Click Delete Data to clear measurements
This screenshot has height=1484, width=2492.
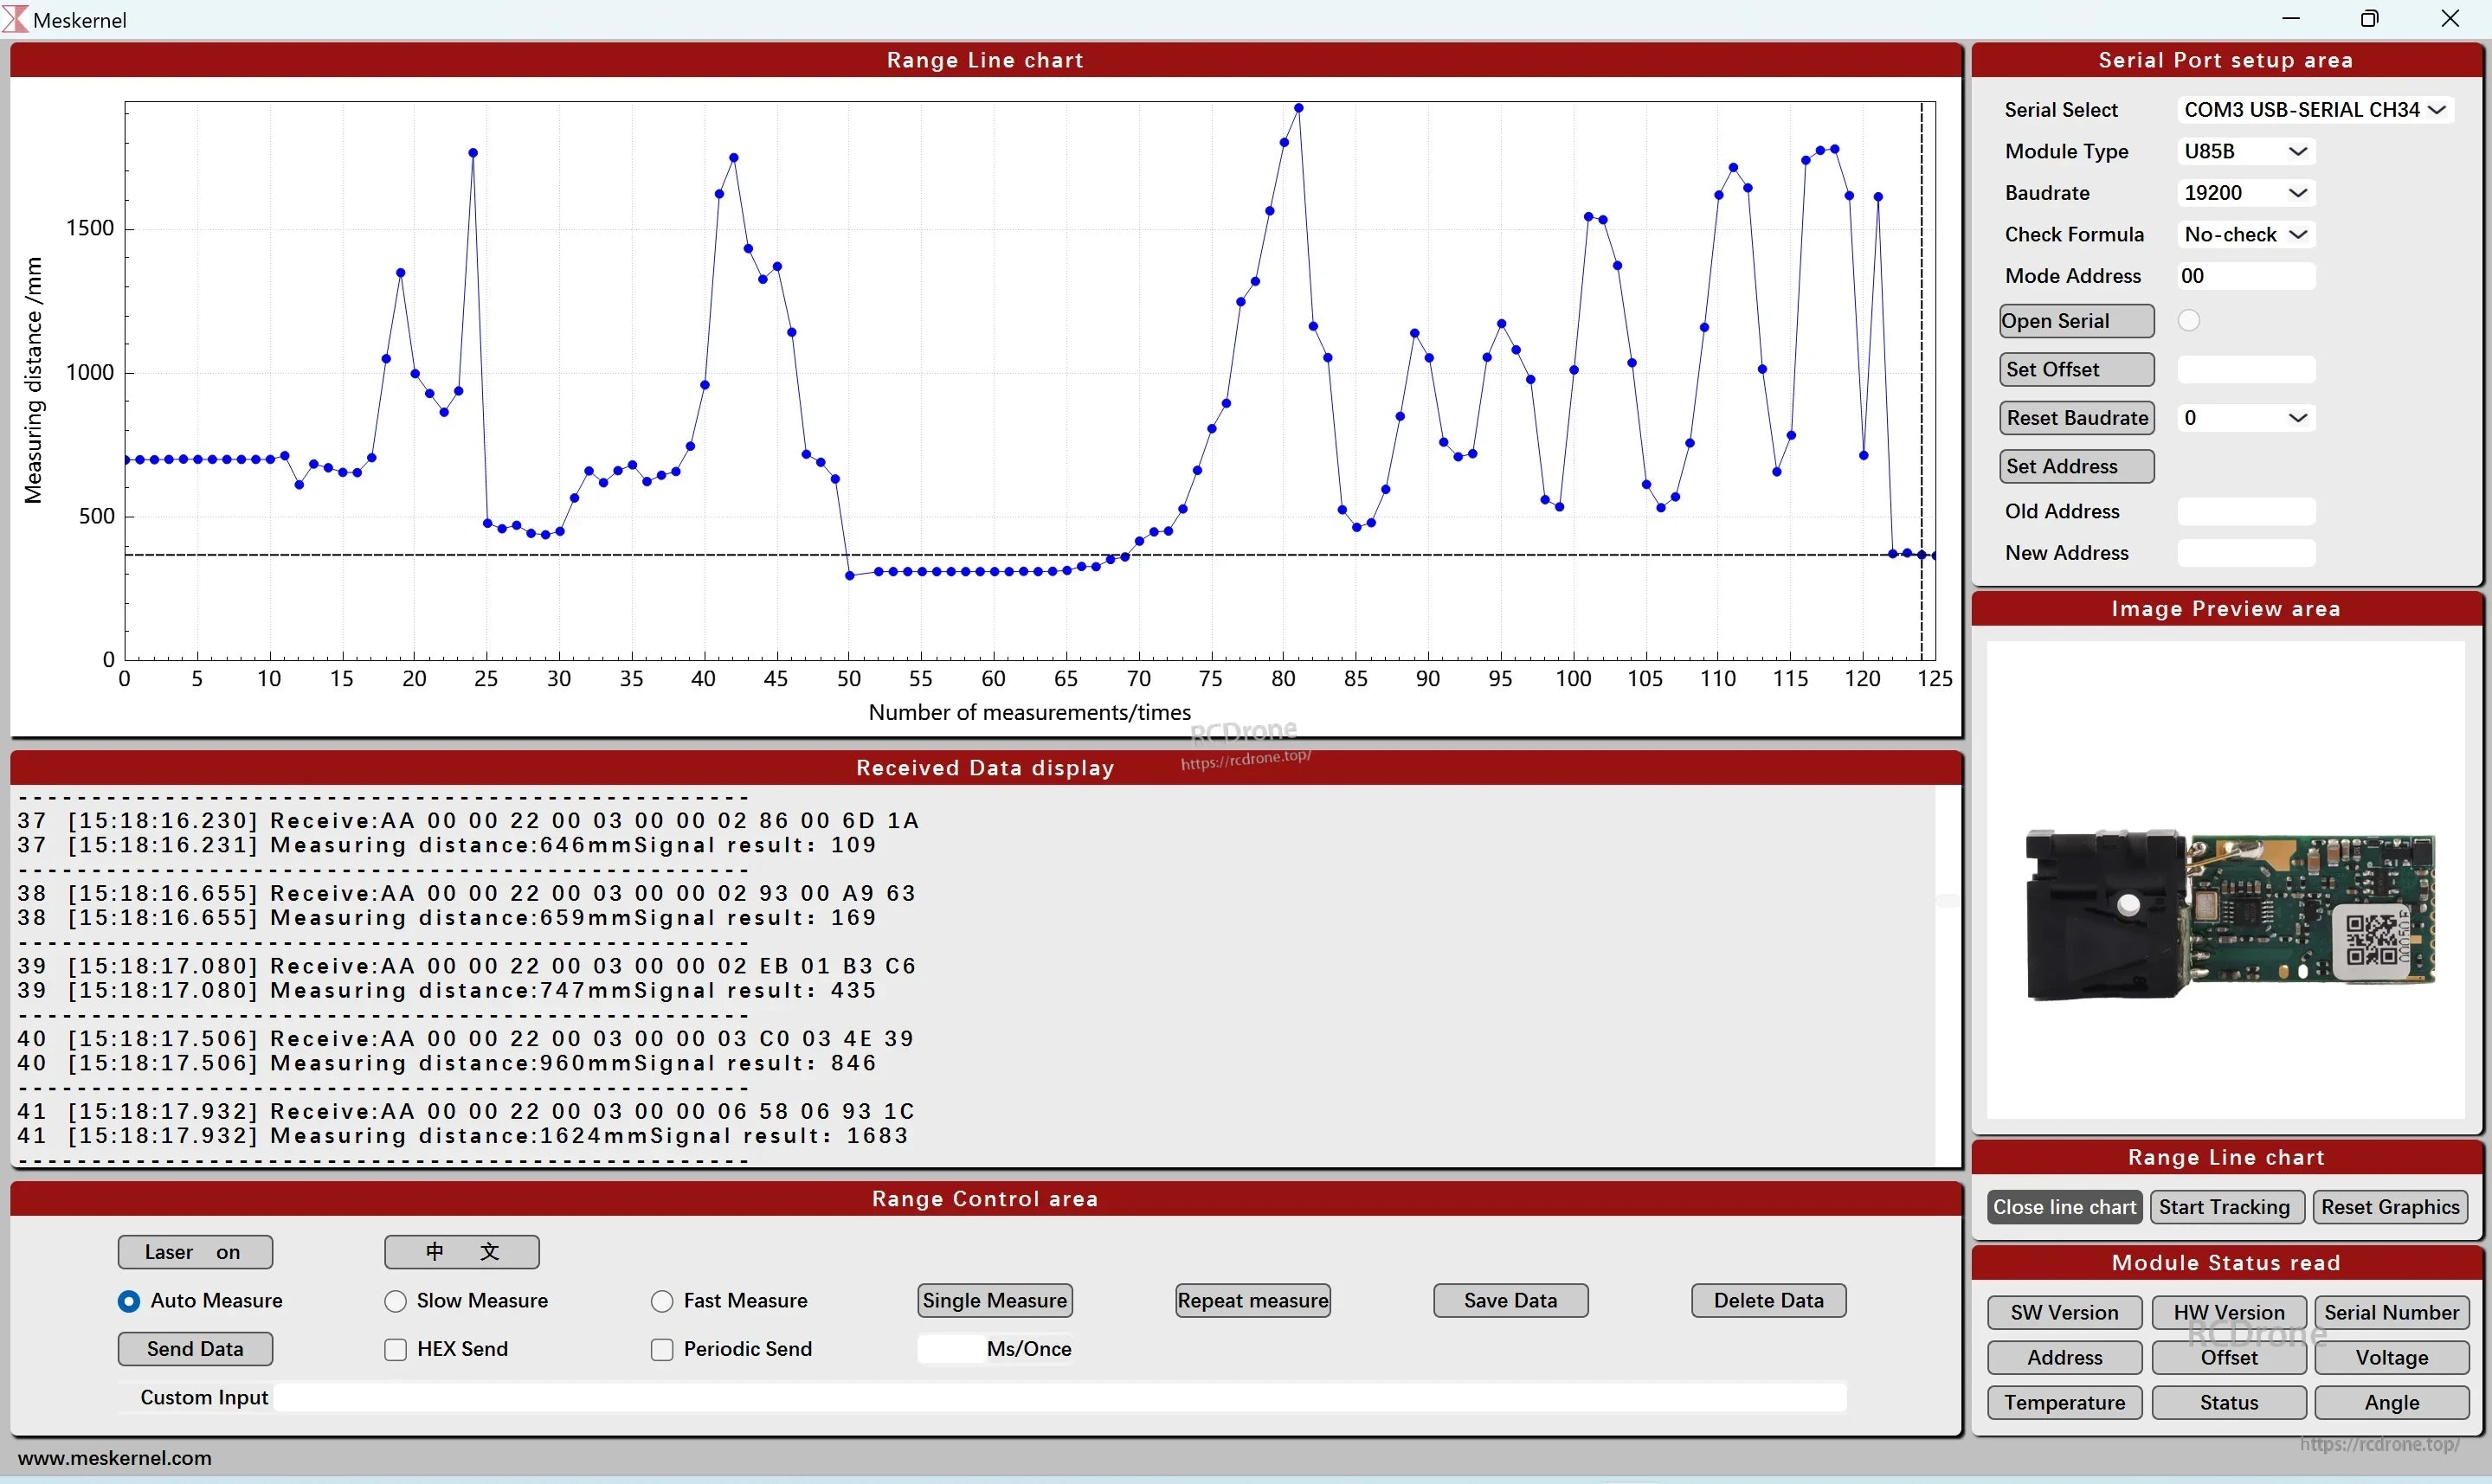(1767, 1300)
